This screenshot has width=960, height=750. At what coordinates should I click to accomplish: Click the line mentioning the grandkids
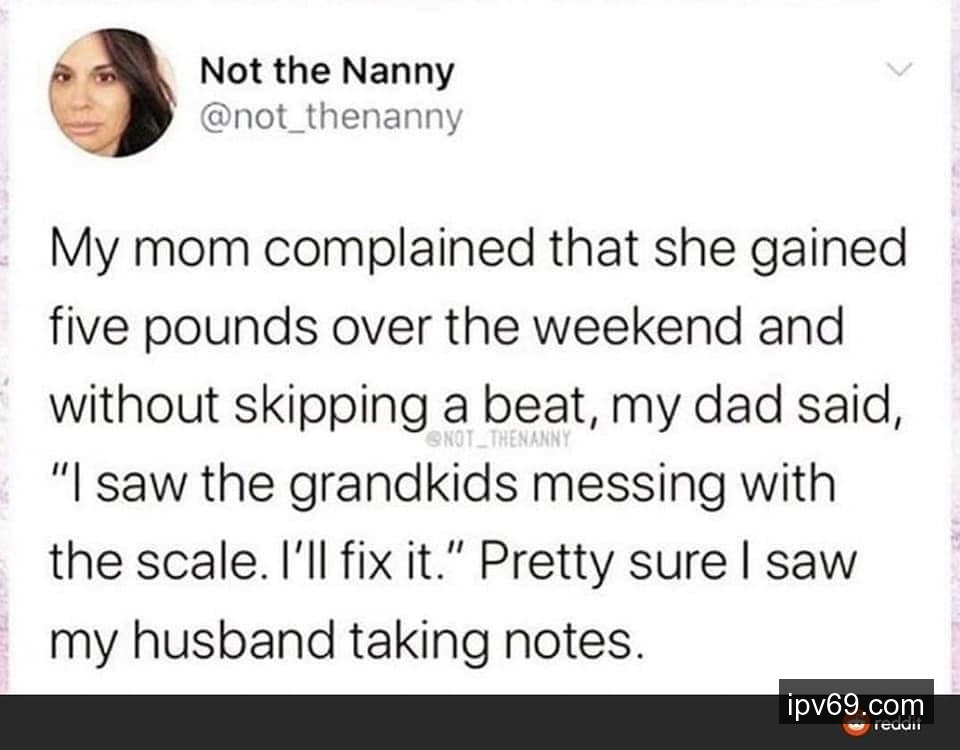[443, 485]
